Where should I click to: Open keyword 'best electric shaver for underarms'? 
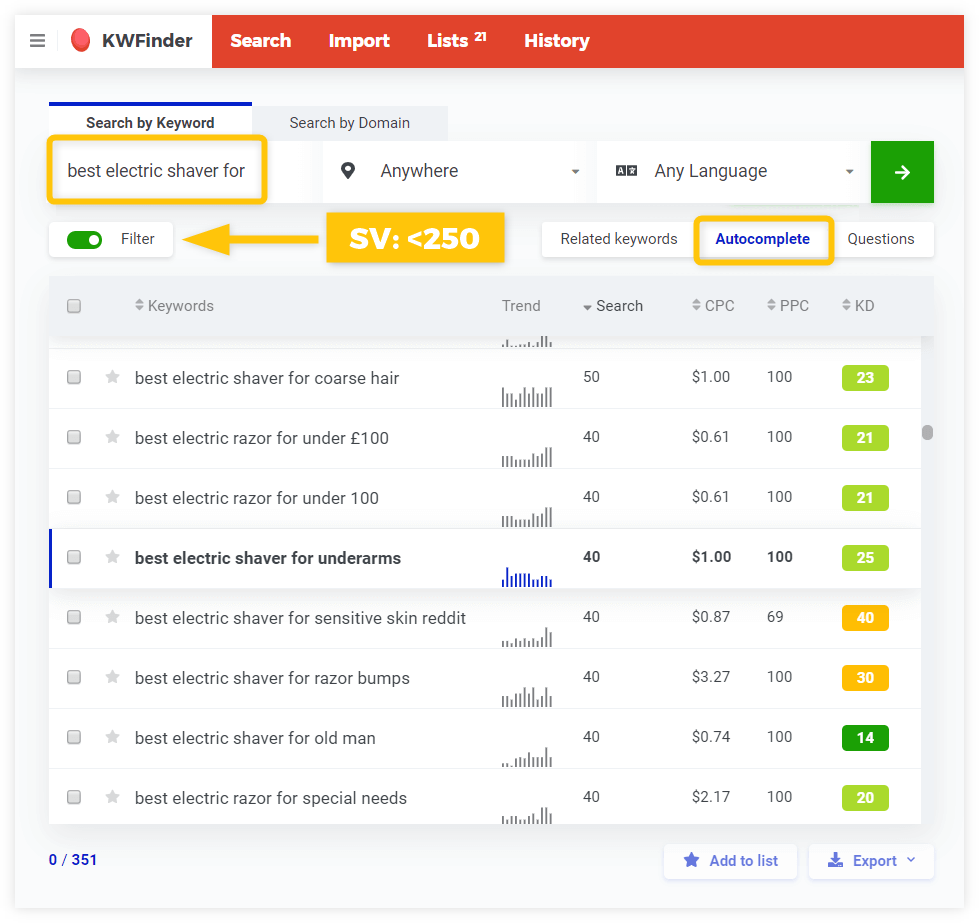(268, 558)
